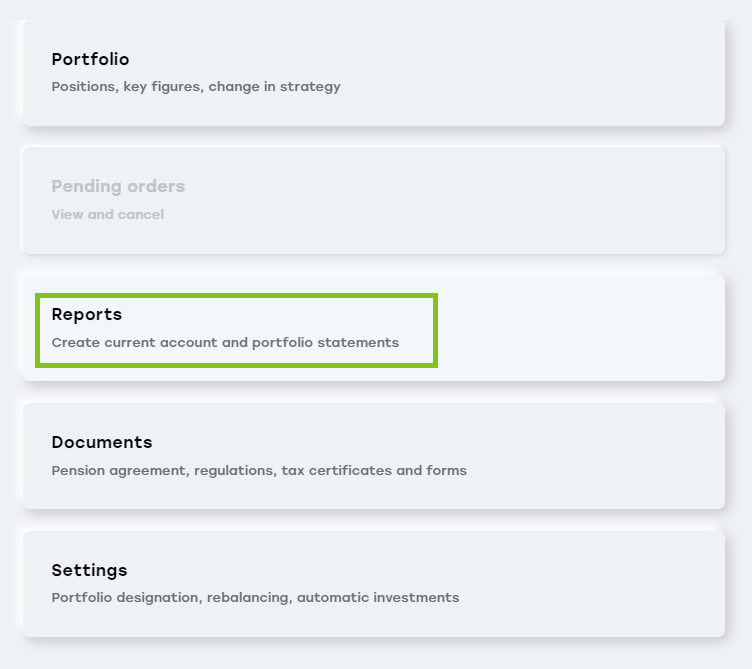Image resolution: width=752 pixels, height=669 pixels.
Task: Click the Reports heading text
Action: [x=87, y=315]
